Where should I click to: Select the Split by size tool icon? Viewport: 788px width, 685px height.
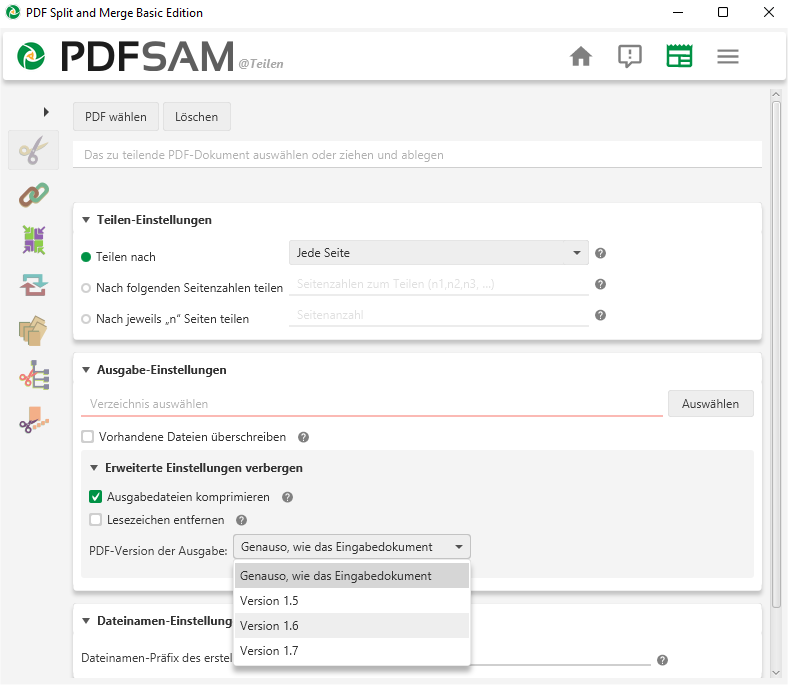pos(34,420)
